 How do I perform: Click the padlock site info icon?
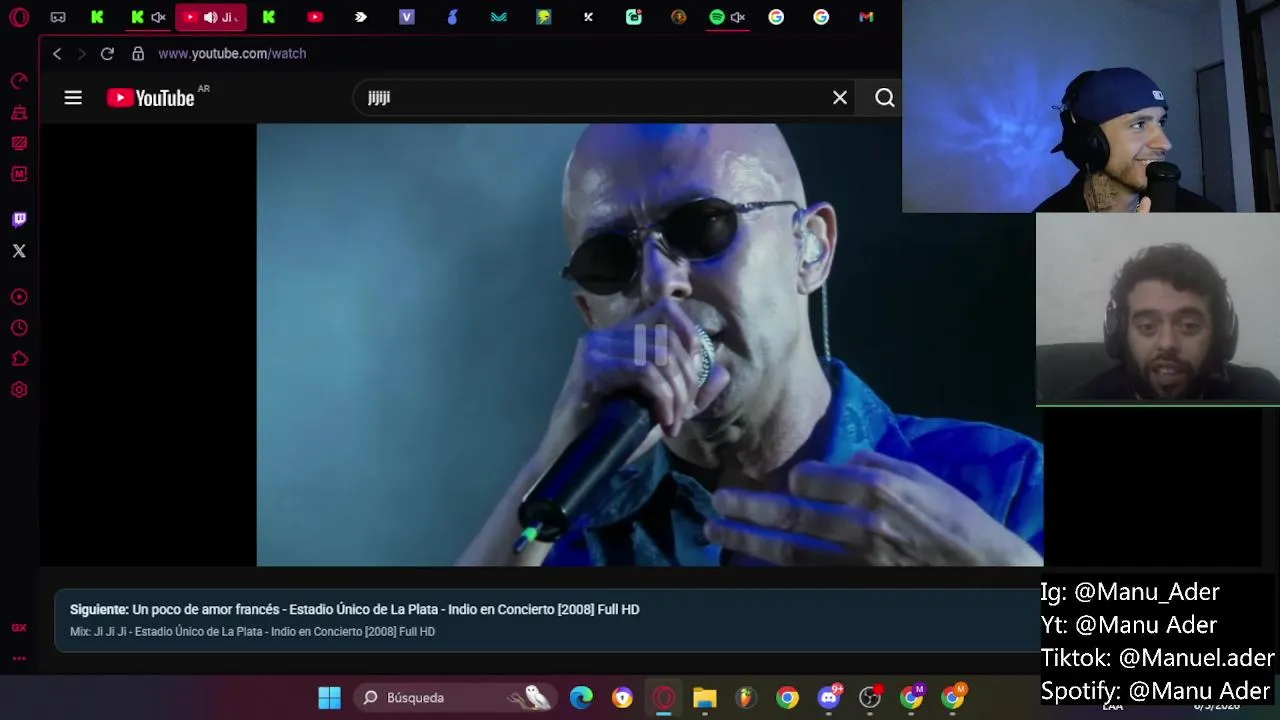coord(138,54)
